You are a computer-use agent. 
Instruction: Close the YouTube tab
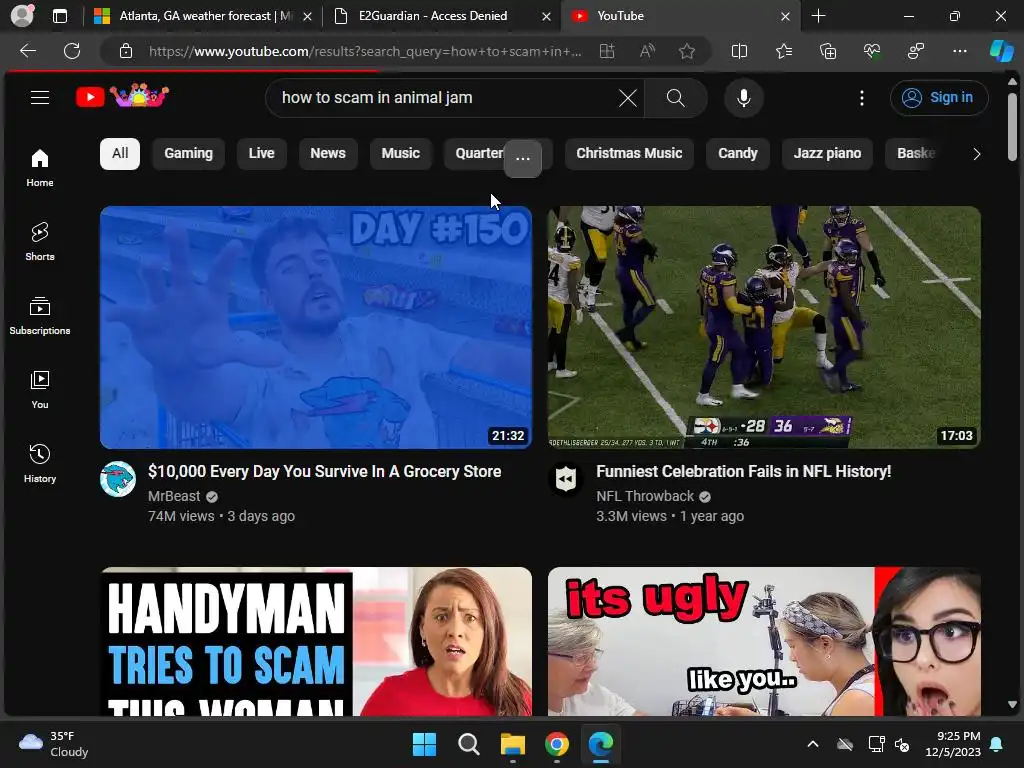786,16
